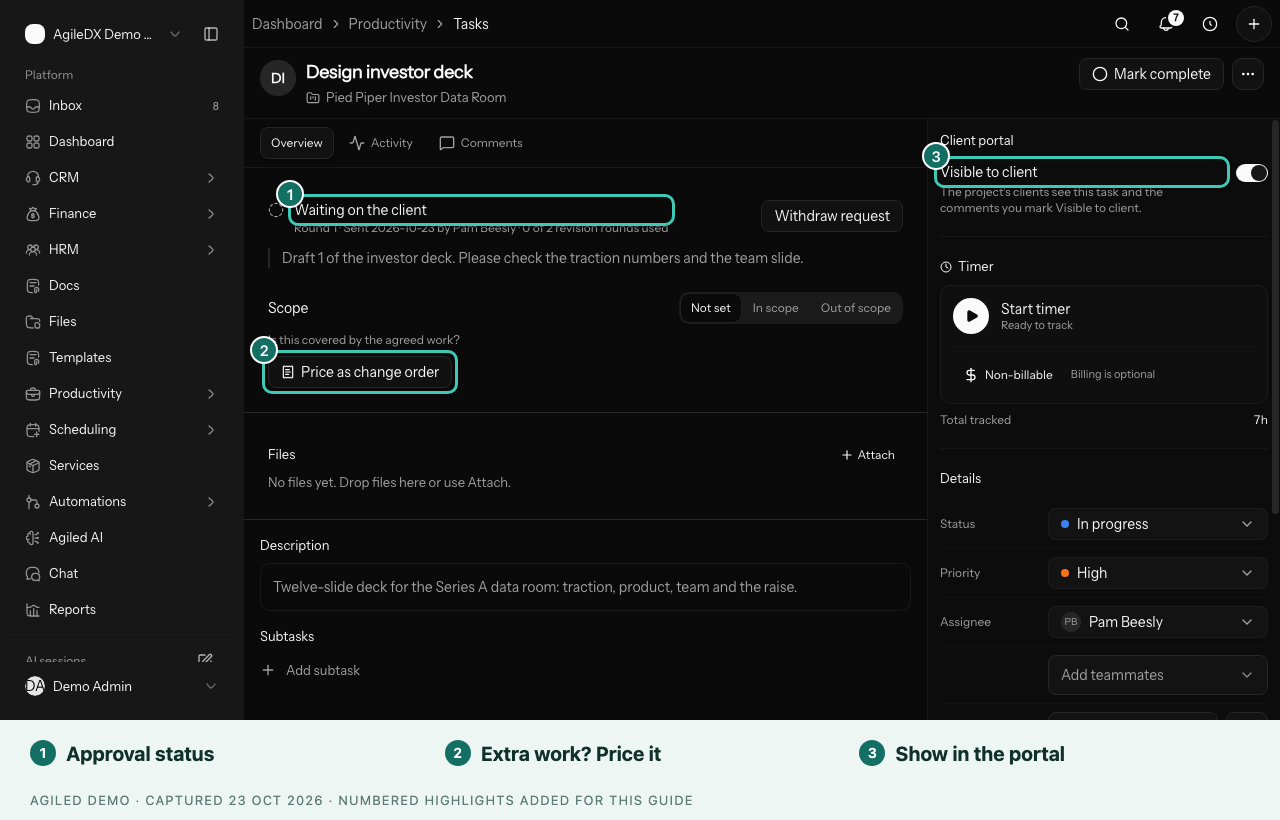The height and width of the screenshot is (820, 1280).
Task: Click the dollar Non-billable icon
Action: [970, 375]
